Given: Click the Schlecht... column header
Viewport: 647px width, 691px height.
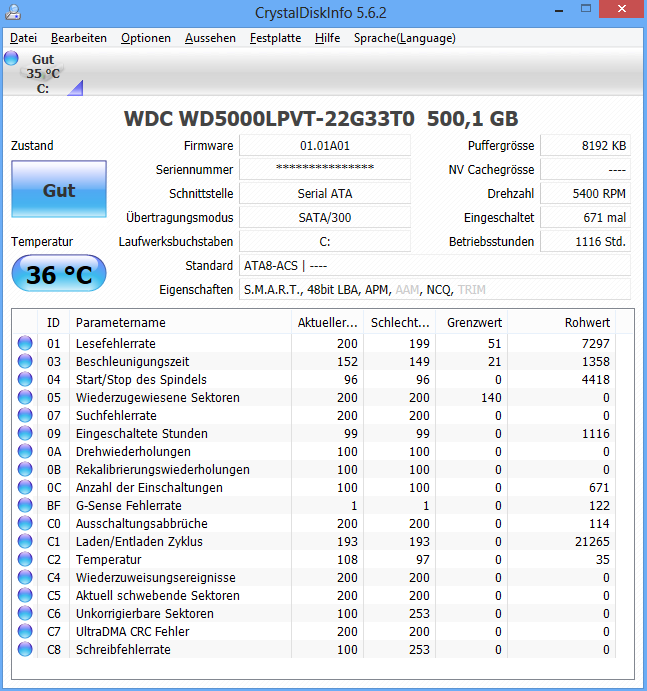Looking at the screenshot, I should [400, 323].
